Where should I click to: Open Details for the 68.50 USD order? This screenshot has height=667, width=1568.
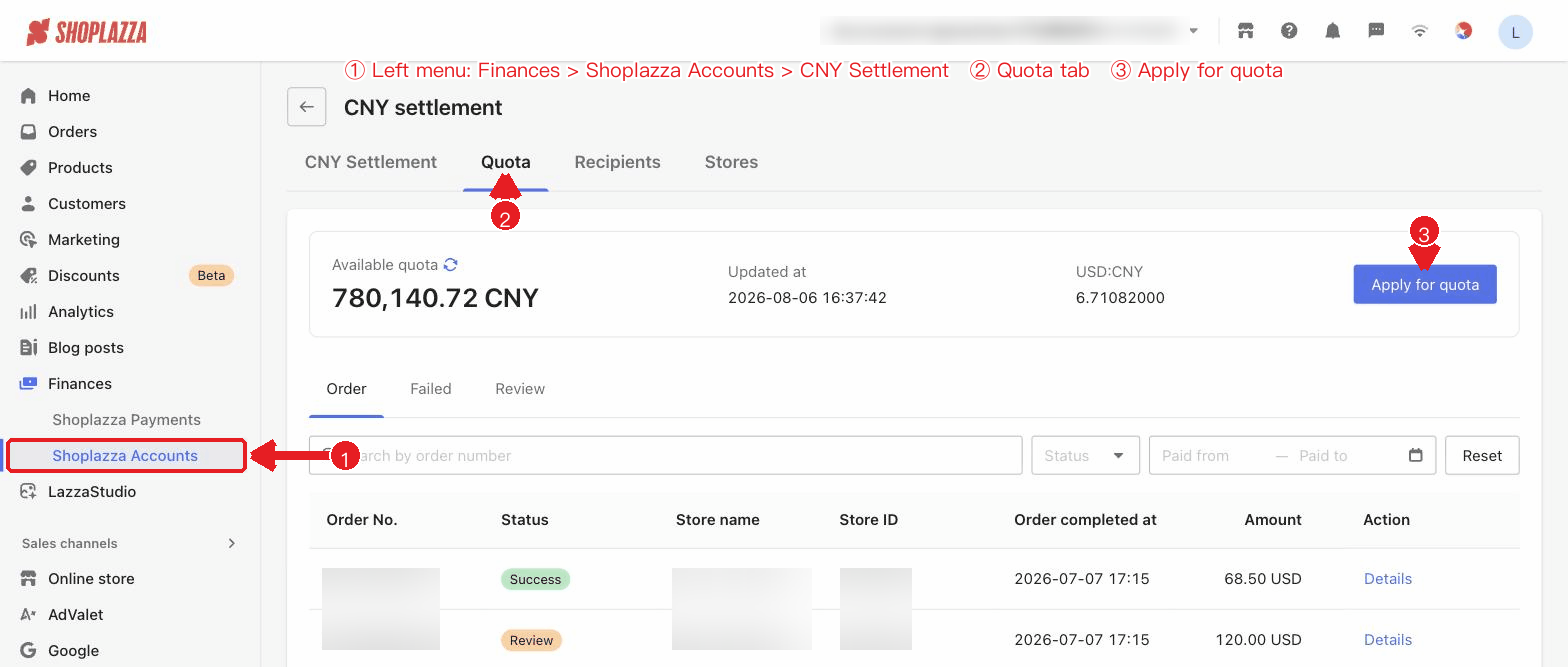coord(1388,579)
